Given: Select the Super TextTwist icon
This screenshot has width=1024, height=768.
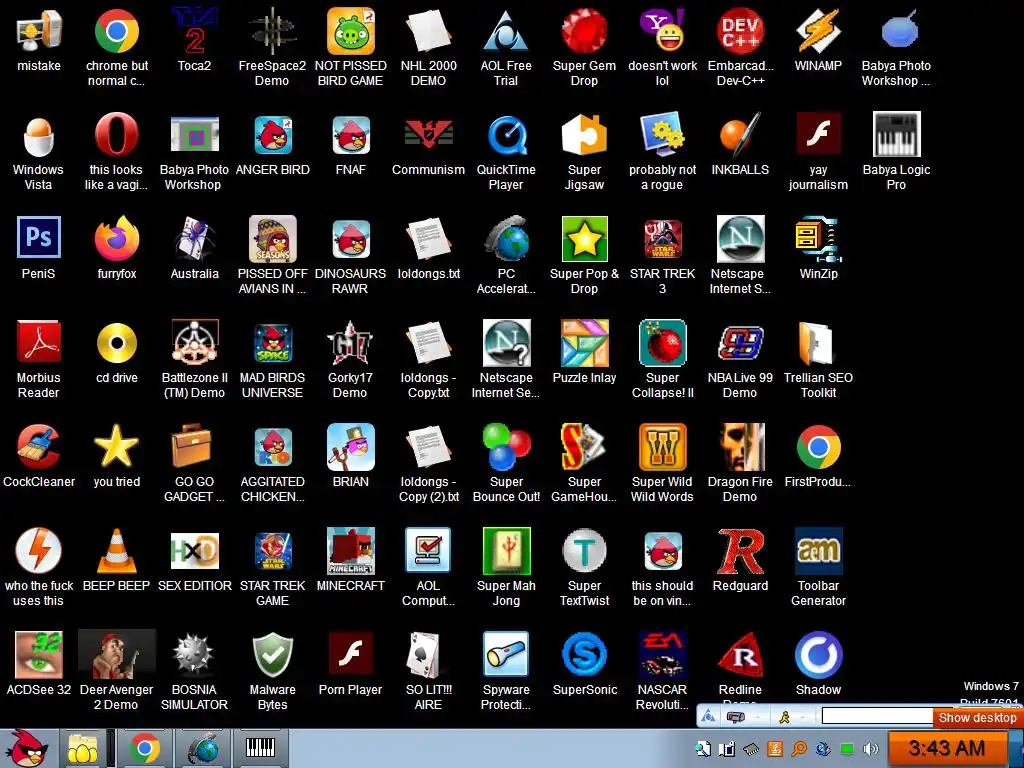Looking at the screenshot, I should point(584,551).
